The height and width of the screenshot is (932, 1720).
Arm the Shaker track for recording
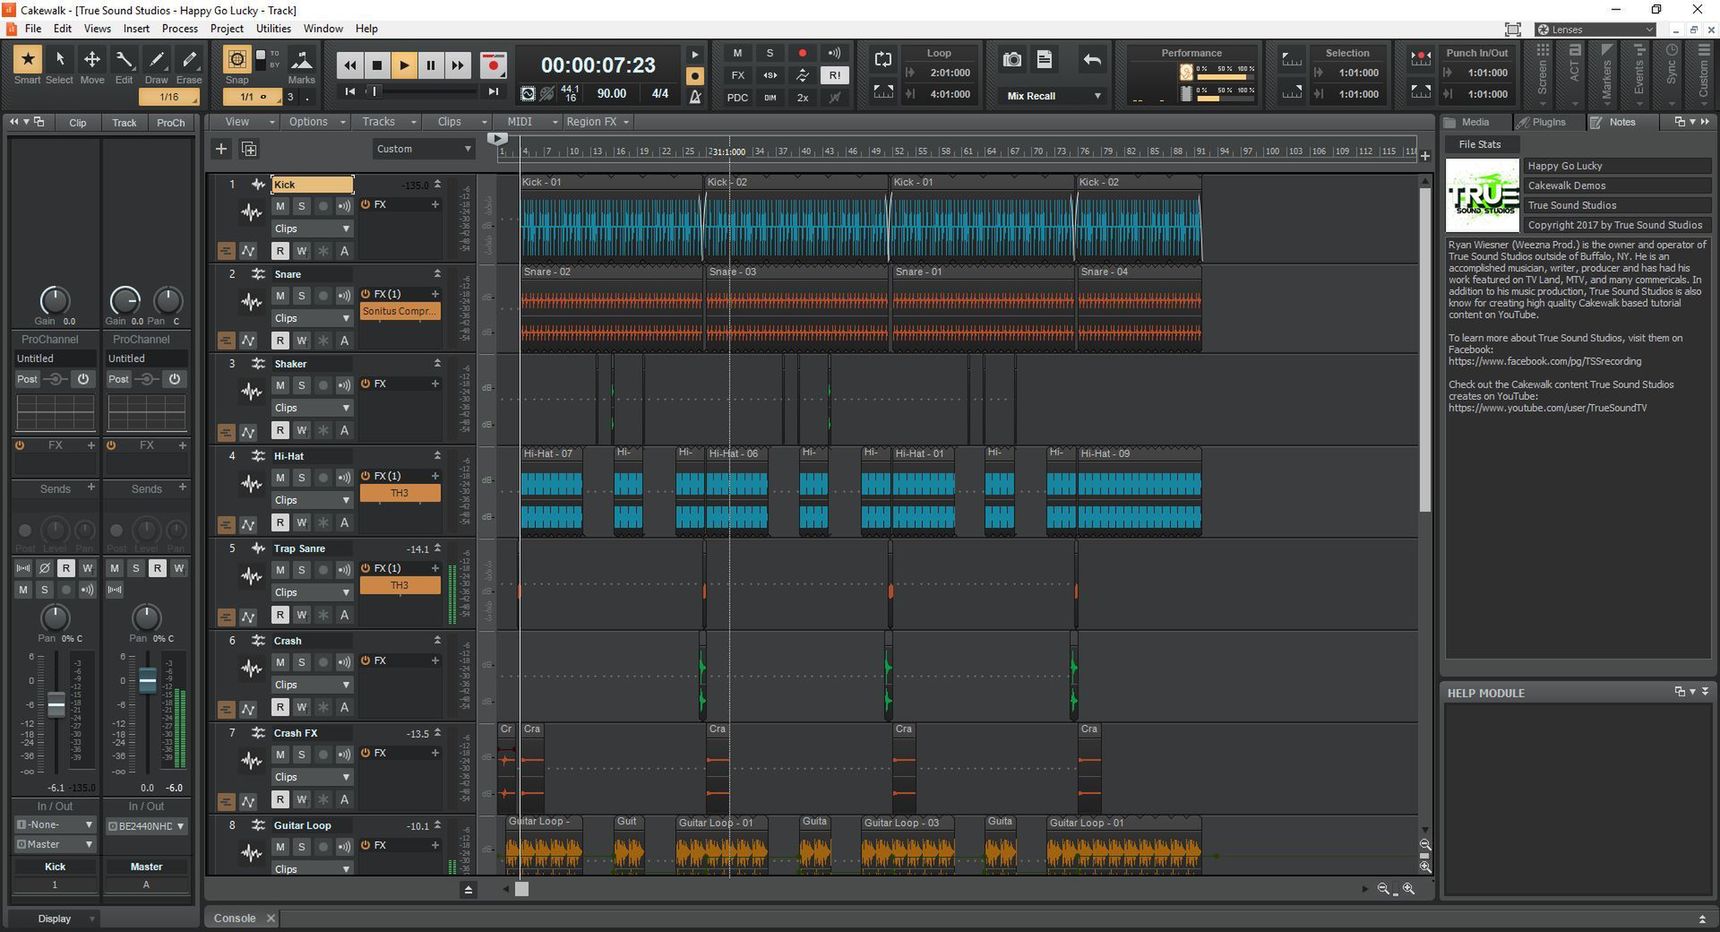(x=323, y=386)
